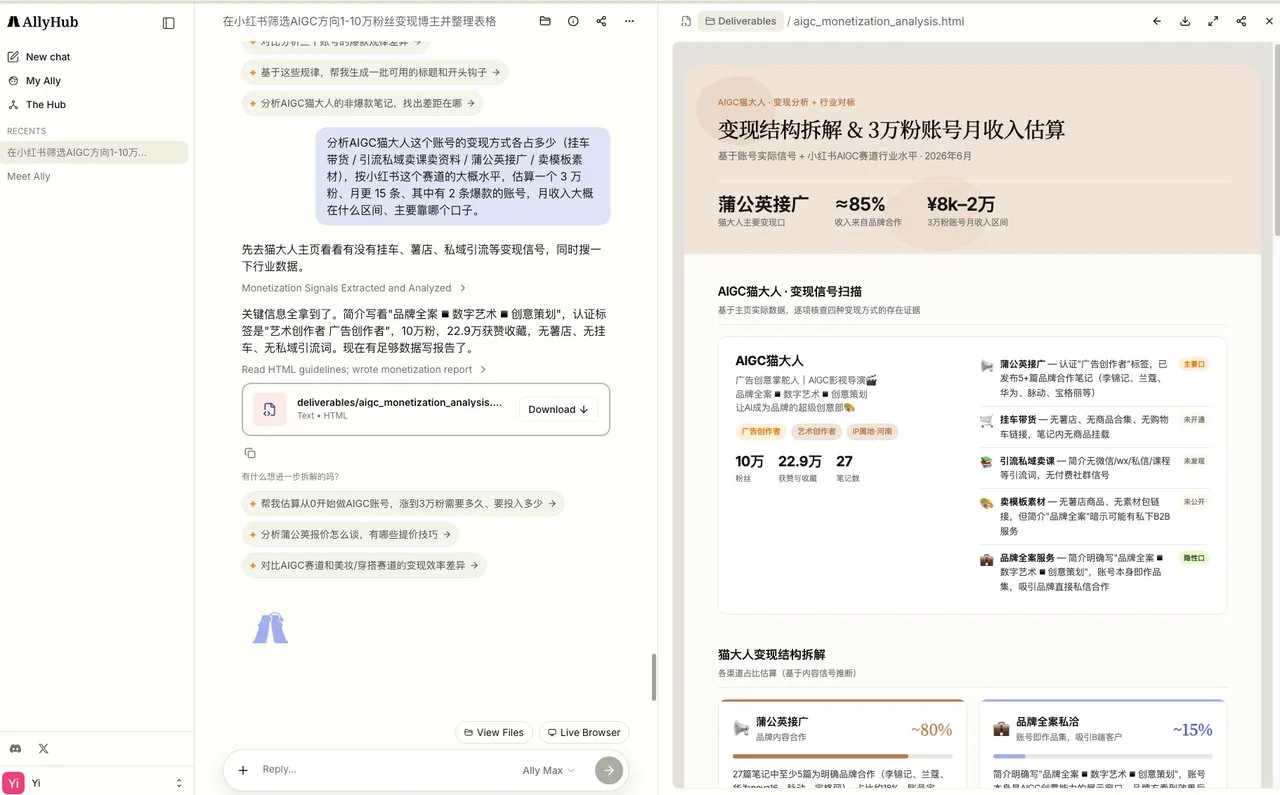1280x795 pixels.
Task: Click 卖模板素材 palette icon
Action: 987,503
